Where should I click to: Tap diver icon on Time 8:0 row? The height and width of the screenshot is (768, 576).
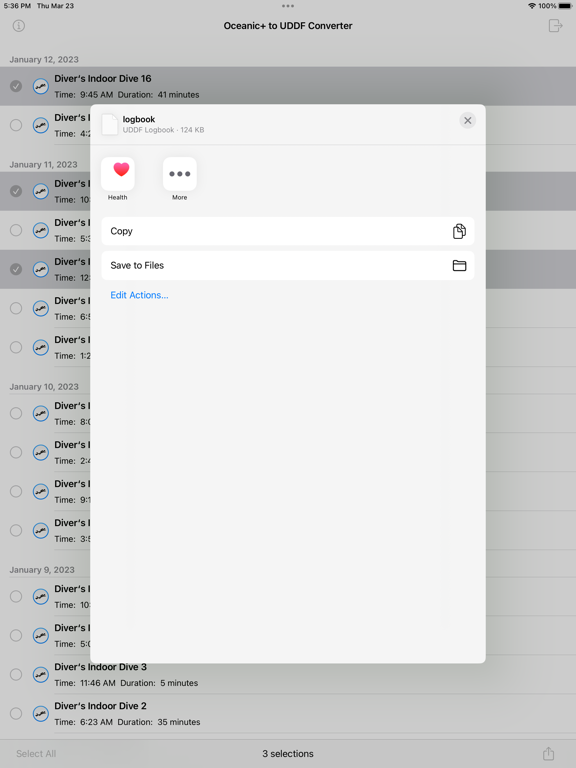[41, 413]
